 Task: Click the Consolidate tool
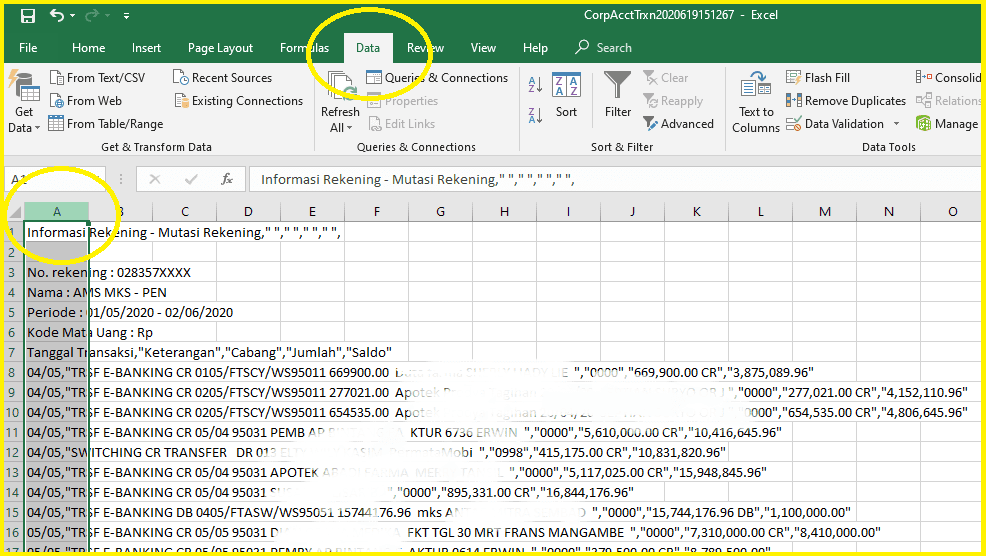click(948, 78)
